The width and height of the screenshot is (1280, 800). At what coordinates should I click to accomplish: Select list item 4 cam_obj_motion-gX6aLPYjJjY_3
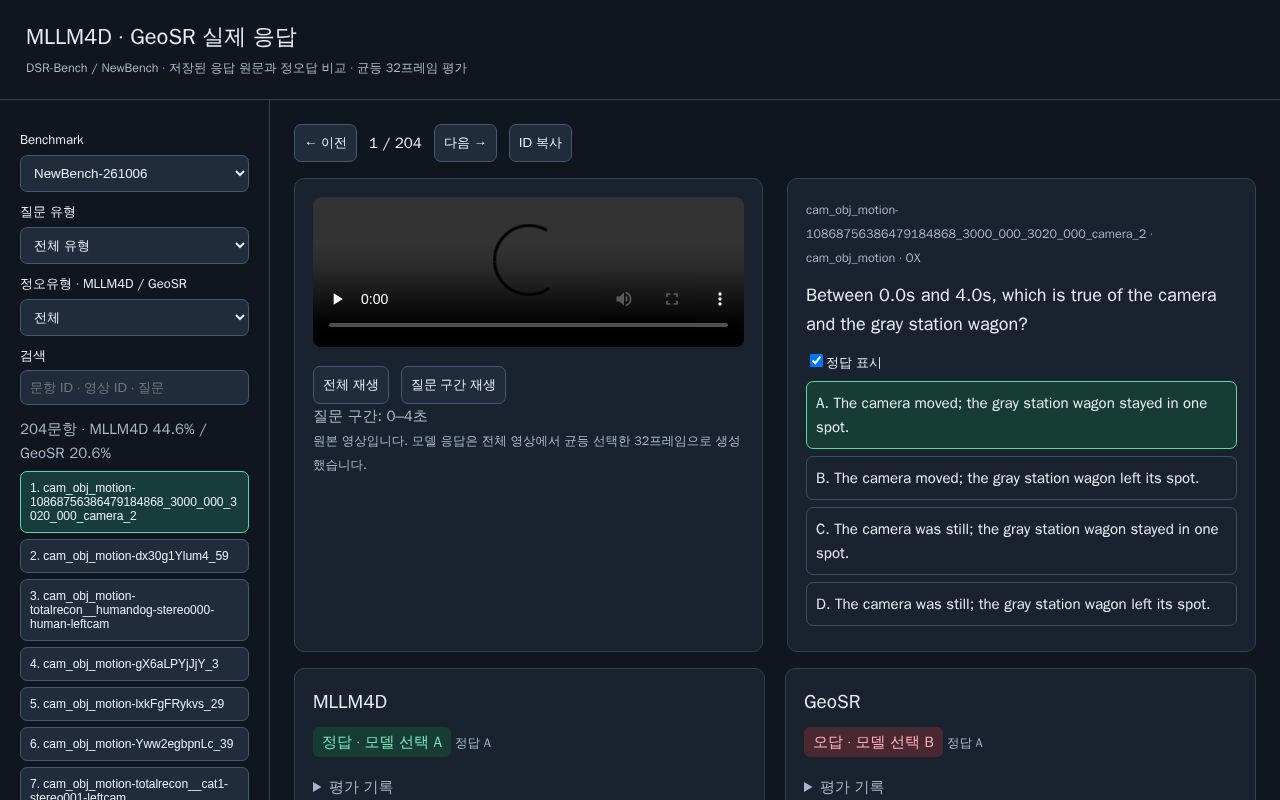[134, 664]
